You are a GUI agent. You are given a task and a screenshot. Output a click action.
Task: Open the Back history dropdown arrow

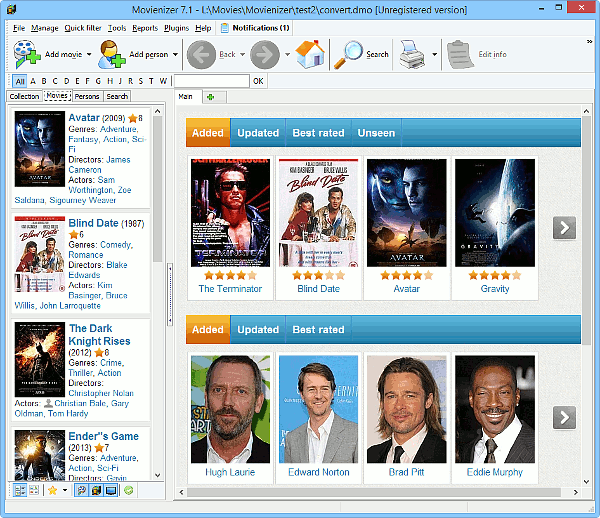pyautogui.click(x=242, y=54)
